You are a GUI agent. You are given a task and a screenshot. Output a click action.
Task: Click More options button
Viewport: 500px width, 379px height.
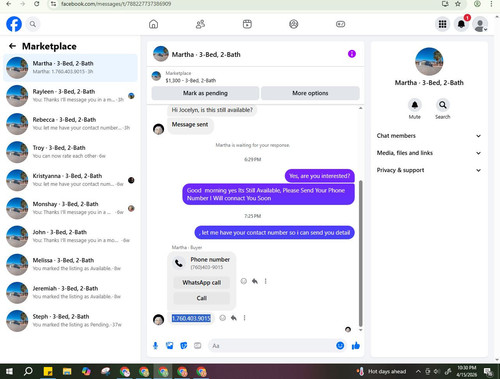(x=310, y=93)
